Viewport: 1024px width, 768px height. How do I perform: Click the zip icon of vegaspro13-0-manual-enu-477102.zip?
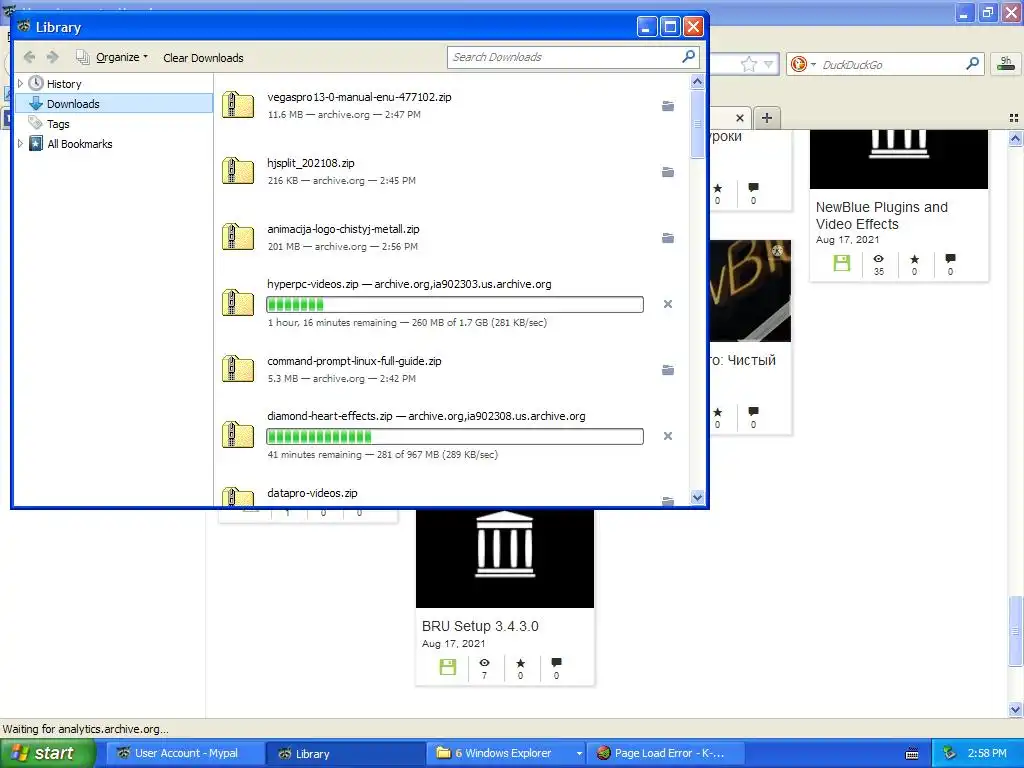point(238,105)
